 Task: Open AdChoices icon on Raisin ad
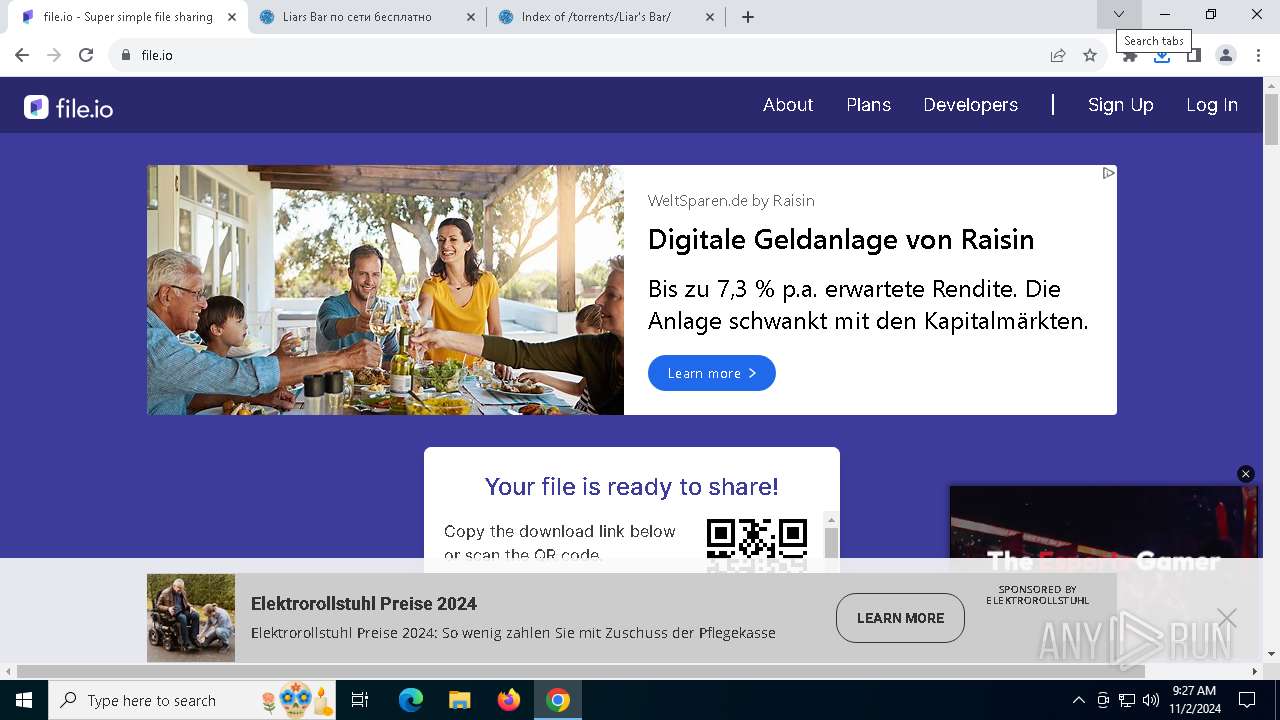(x=1108, y=173)
